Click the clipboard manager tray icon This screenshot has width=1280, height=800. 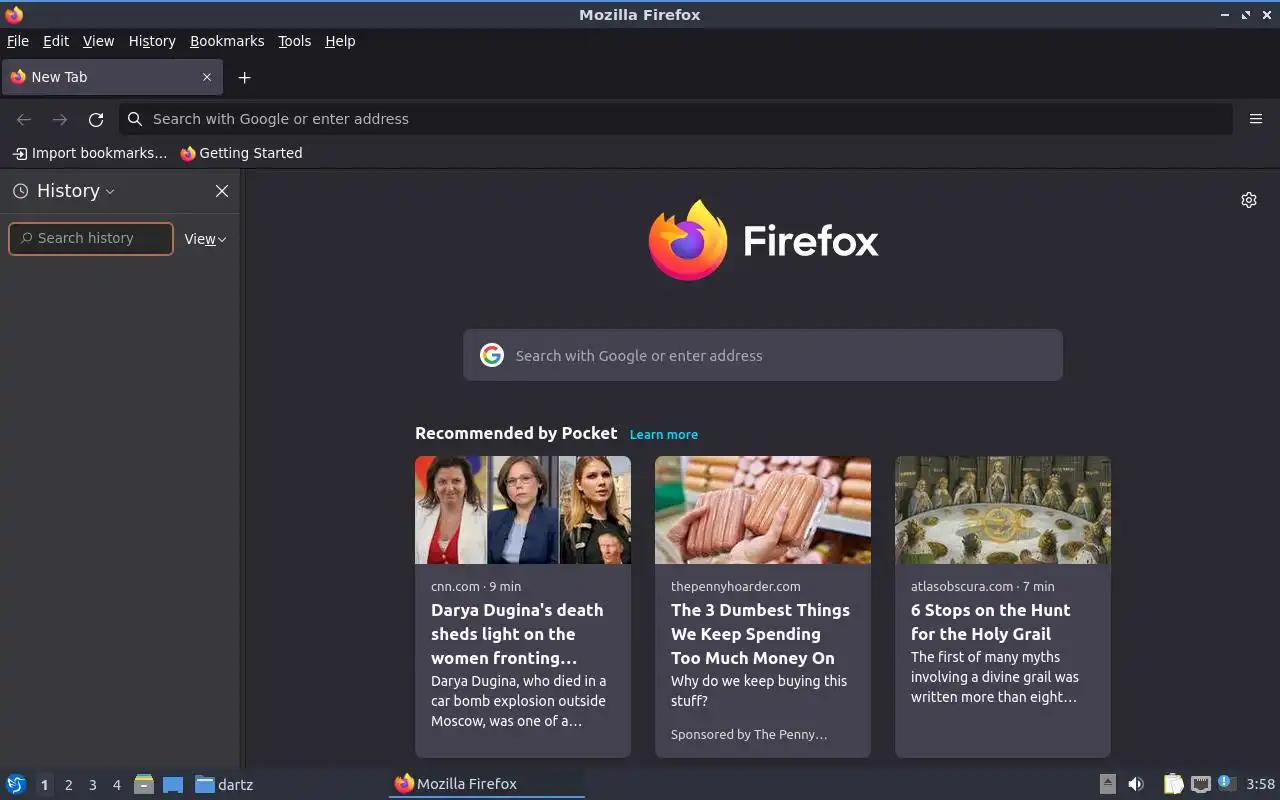[1174, 784]
